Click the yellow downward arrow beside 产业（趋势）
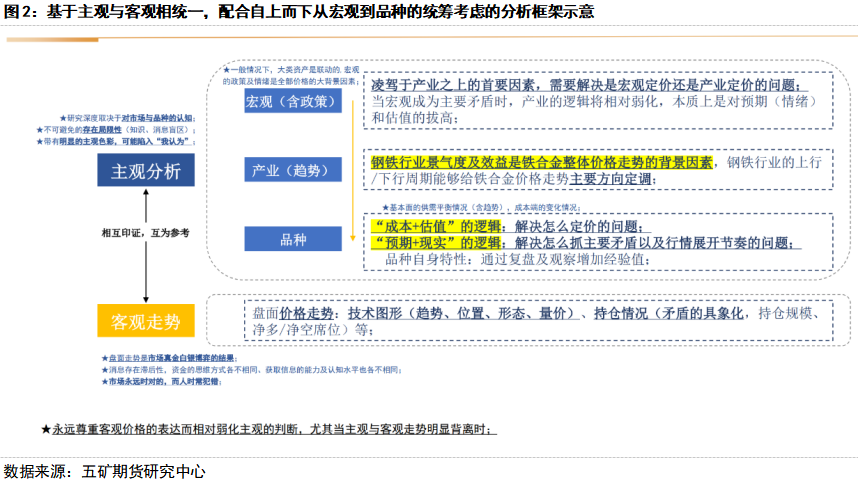 [x=351, y=170]
